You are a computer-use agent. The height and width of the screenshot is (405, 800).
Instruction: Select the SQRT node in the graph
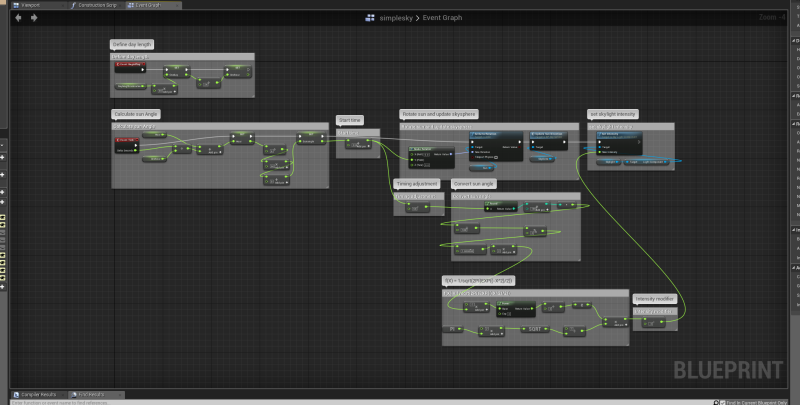pos(535,328)
